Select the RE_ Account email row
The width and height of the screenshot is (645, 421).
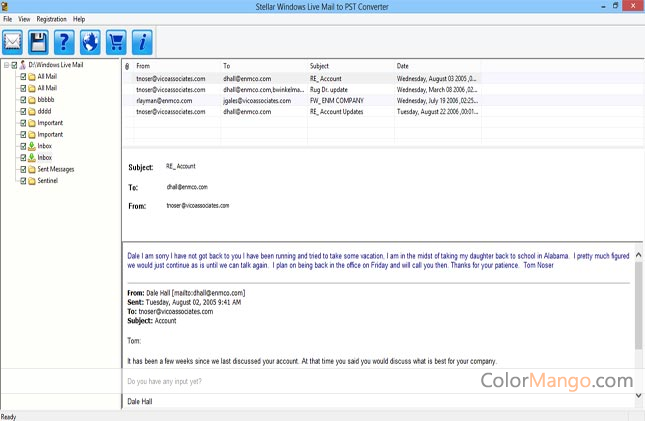302,79
